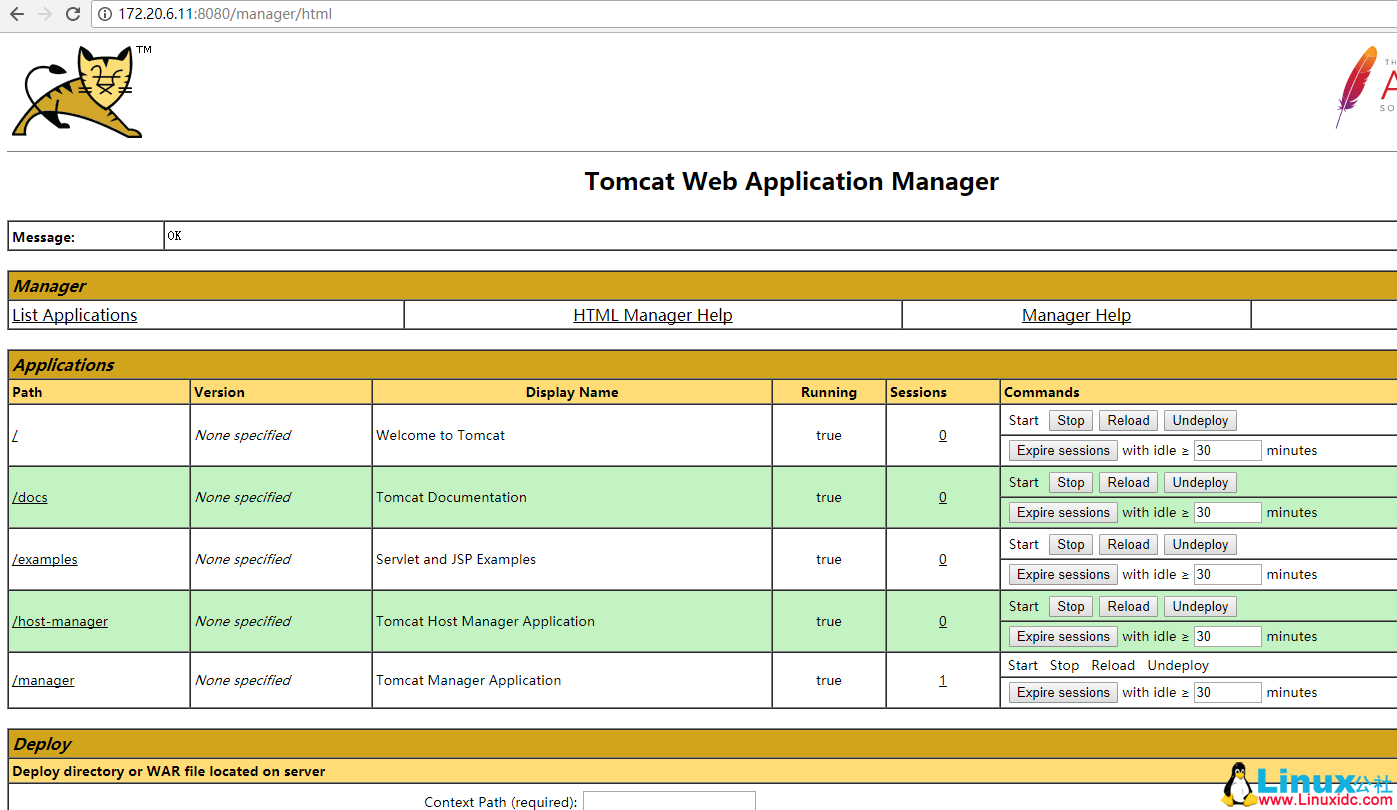Click the Apache feather logo
The width and height of the screenshot is (1397, 810).
1358,86
